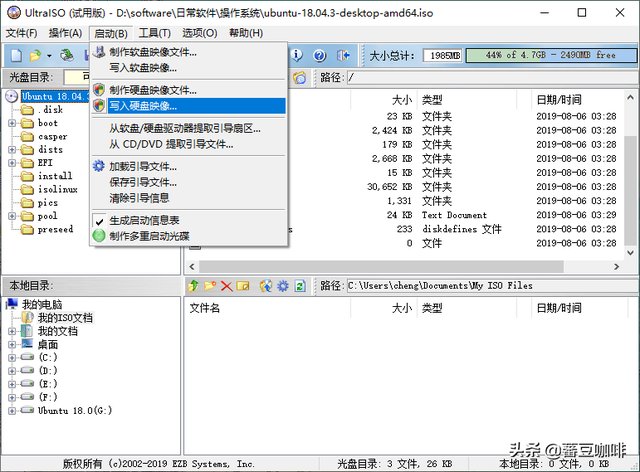Screen dimensions: 640x472
Task: Click the Text Document type cell
Action: pyautogui.click(x=454, y=215)
